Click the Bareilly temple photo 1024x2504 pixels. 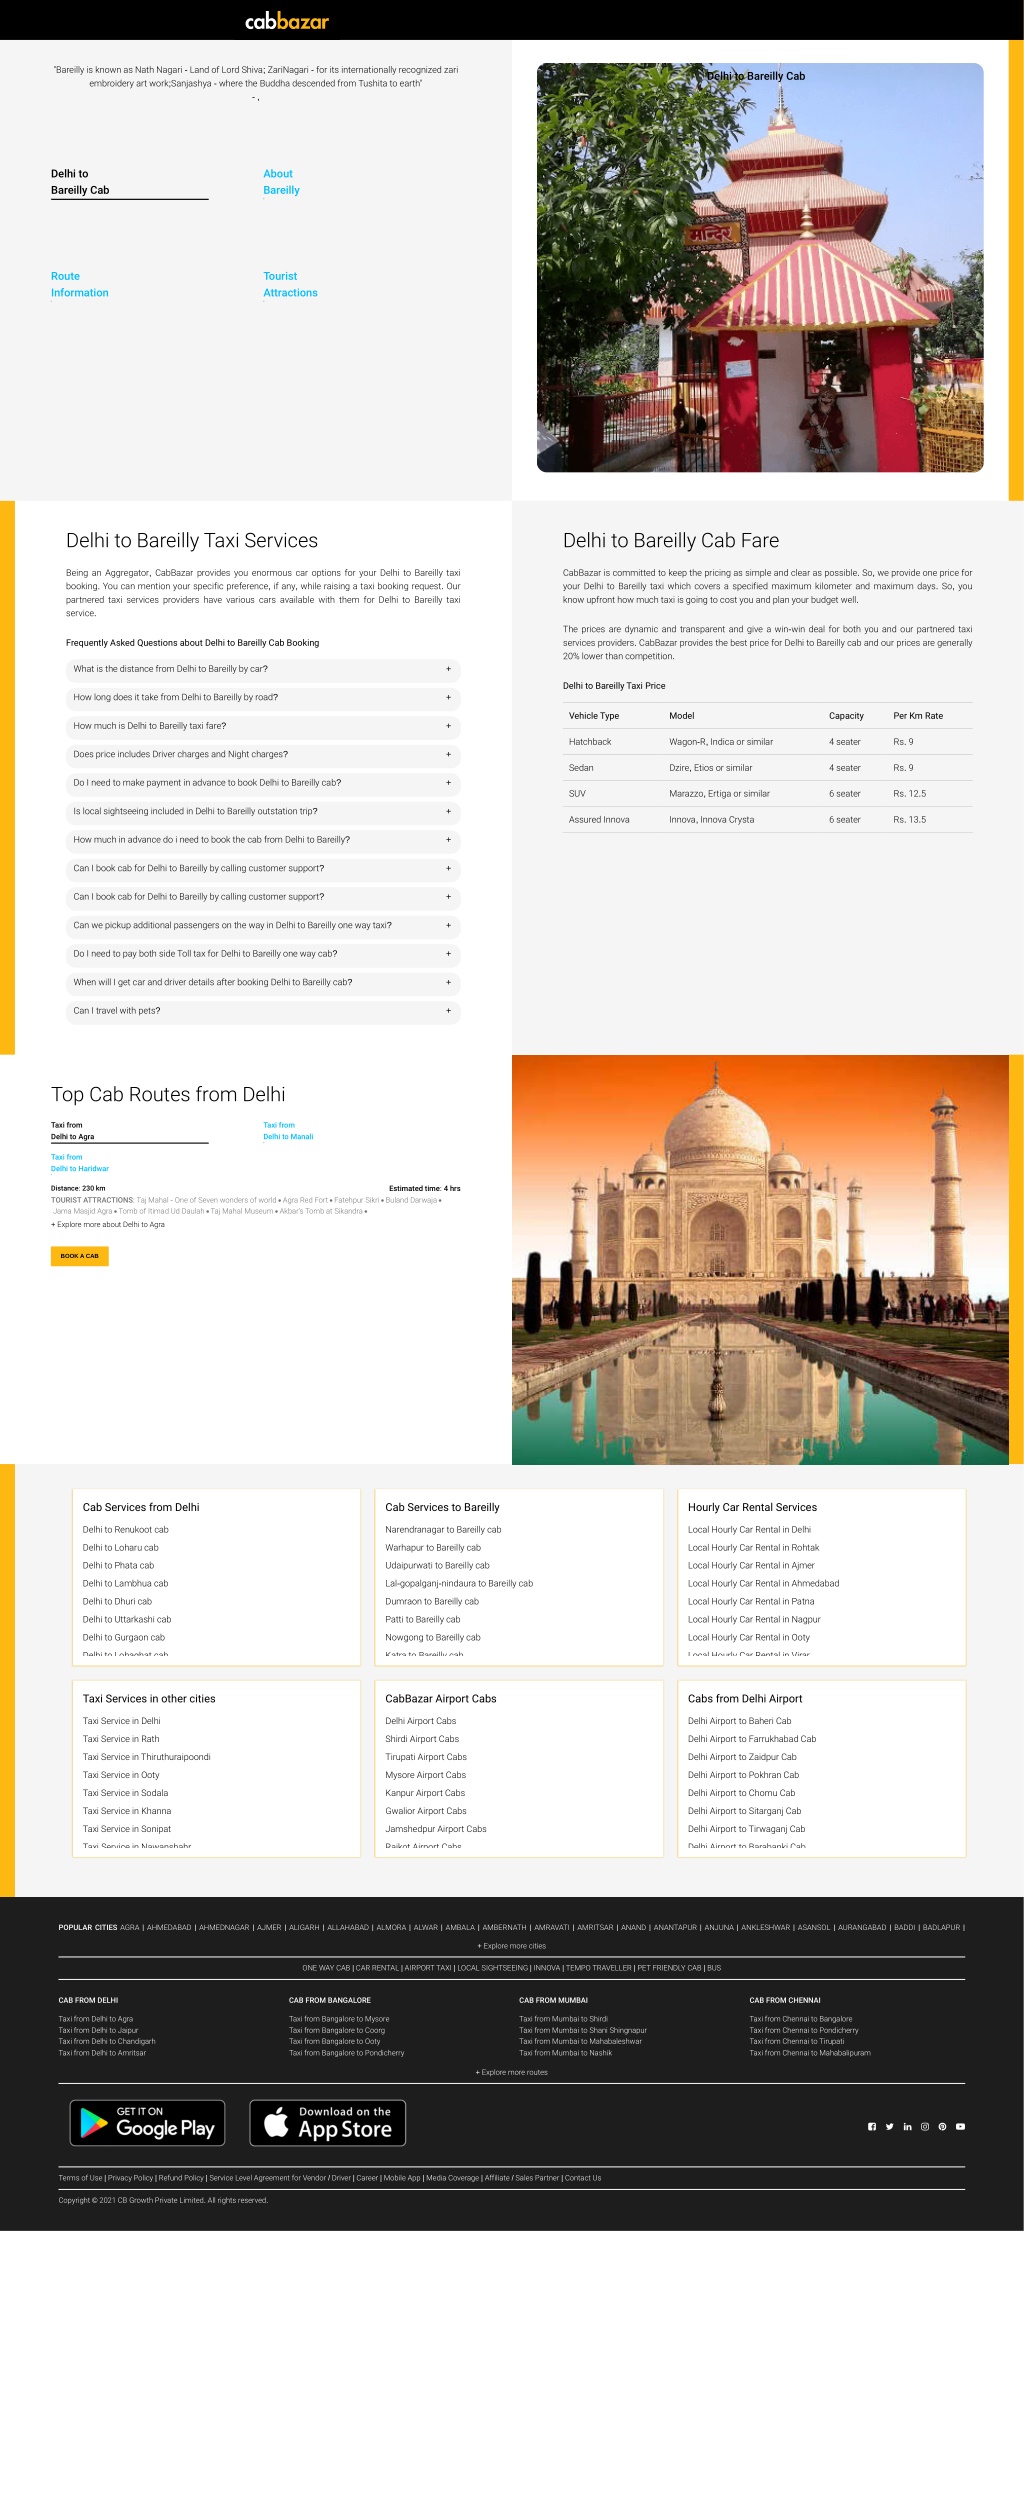coord(760,268)
